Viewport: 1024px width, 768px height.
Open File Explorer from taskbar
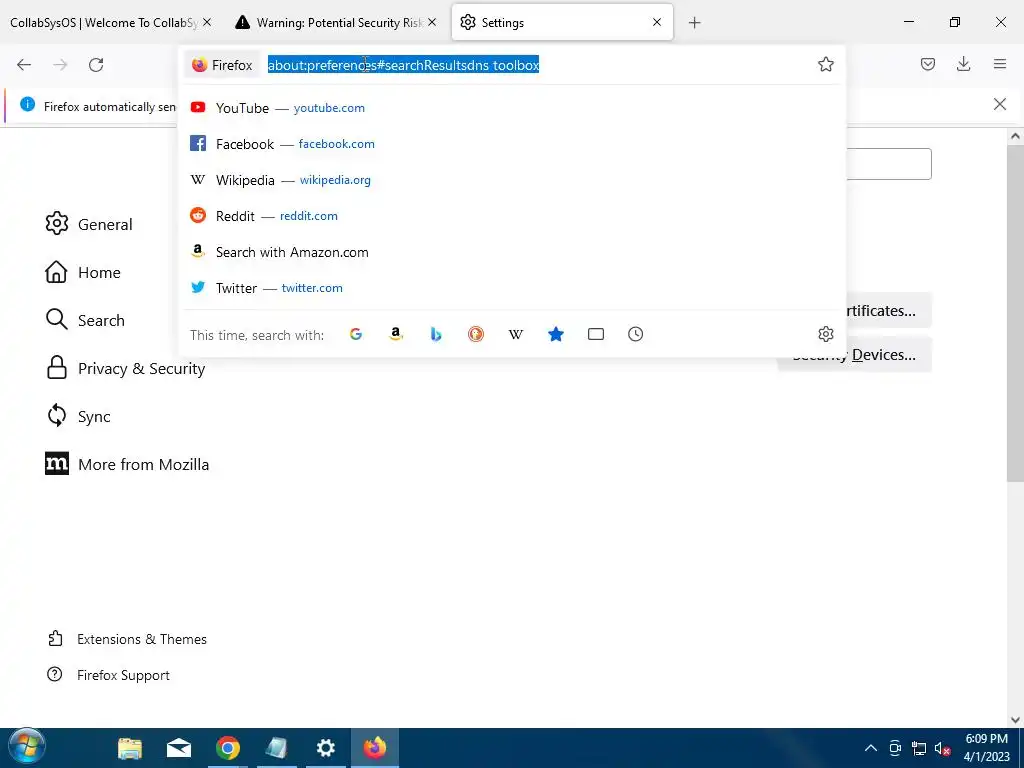click(130, 748)
